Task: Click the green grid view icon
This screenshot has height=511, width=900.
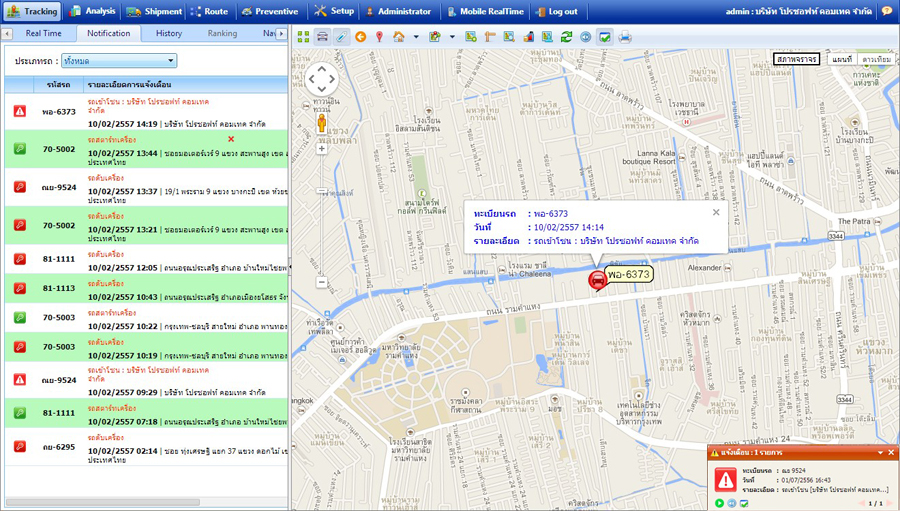Action: click(x=304, y=37)
